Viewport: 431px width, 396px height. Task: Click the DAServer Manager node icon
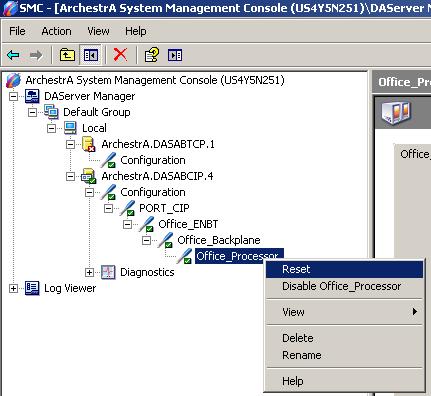32,96
